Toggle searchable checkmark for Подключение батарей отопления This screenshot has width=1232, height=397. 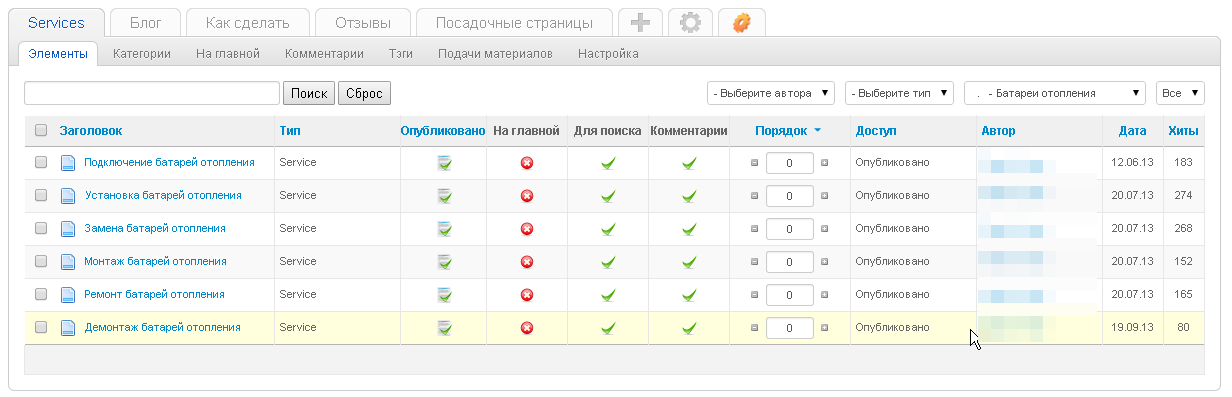tap(608, 163)
